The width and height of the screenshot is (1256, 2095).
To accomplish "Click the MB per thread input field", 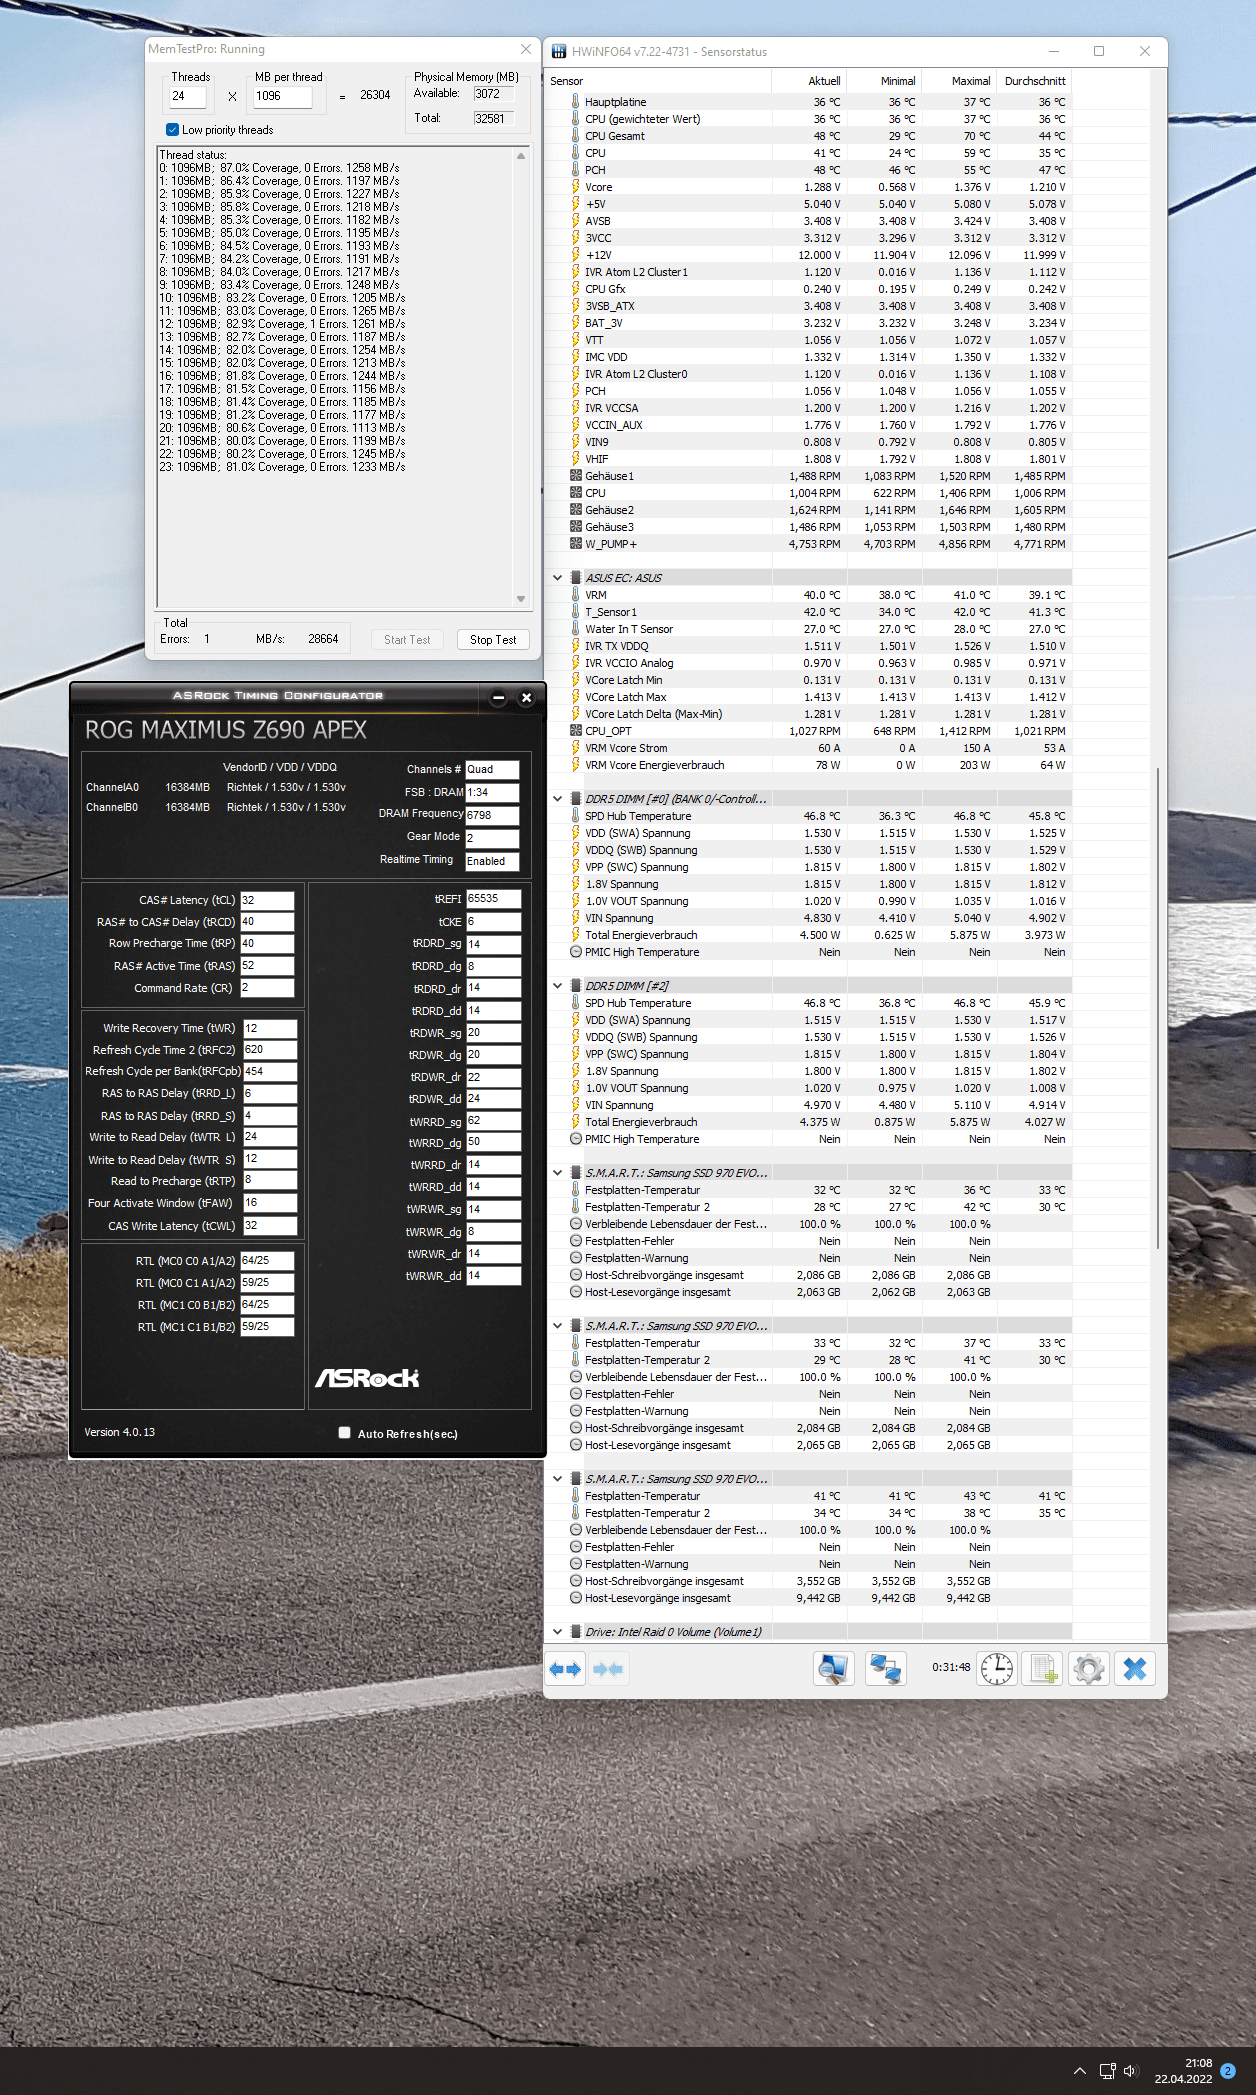I will pos(282,97).
